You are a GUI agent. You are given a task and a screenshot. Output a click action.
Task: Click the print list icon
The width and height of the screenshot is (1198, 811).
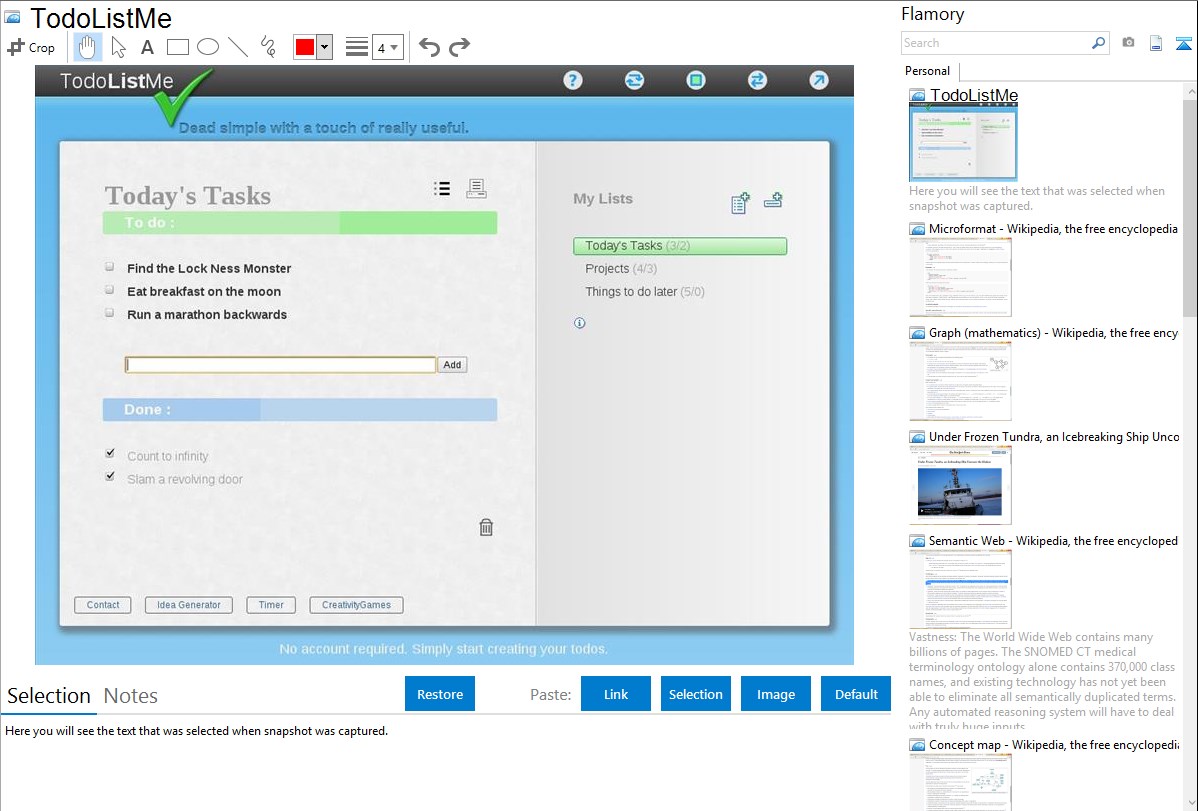click(477, 188)
